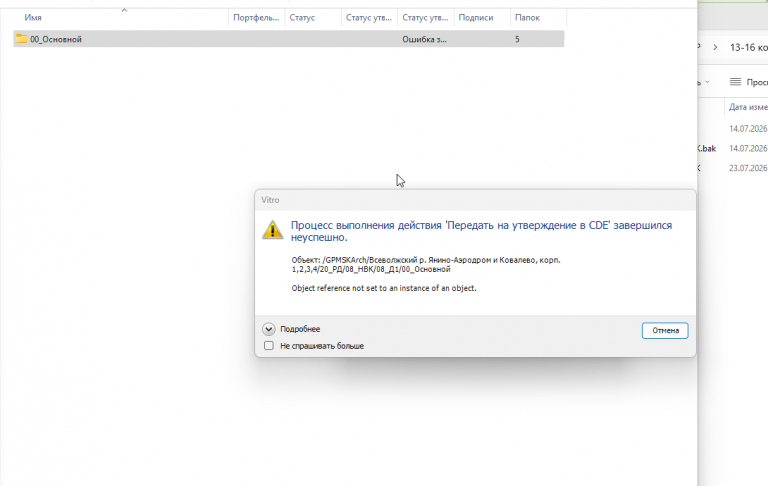The image size is (768, 486).
Task: Click the Папок column header
Action: point(528,18)
